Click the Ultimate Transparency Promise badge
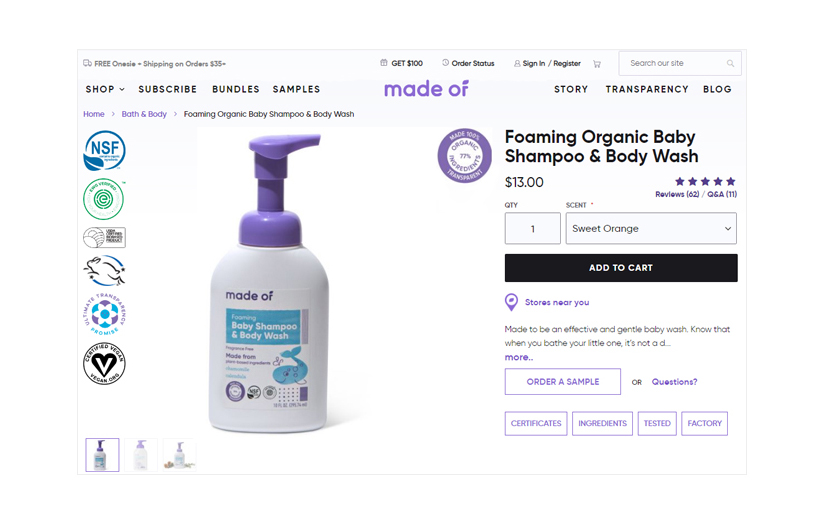Screen dimensions: 825x525 coord(104,315)
